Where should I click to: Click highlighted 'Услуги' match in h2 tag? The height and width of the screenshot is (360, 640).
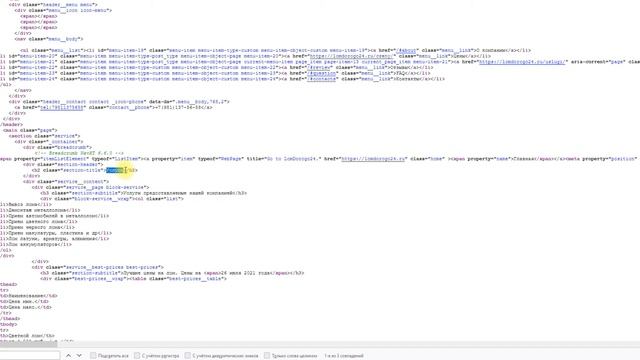click(115, 170)
